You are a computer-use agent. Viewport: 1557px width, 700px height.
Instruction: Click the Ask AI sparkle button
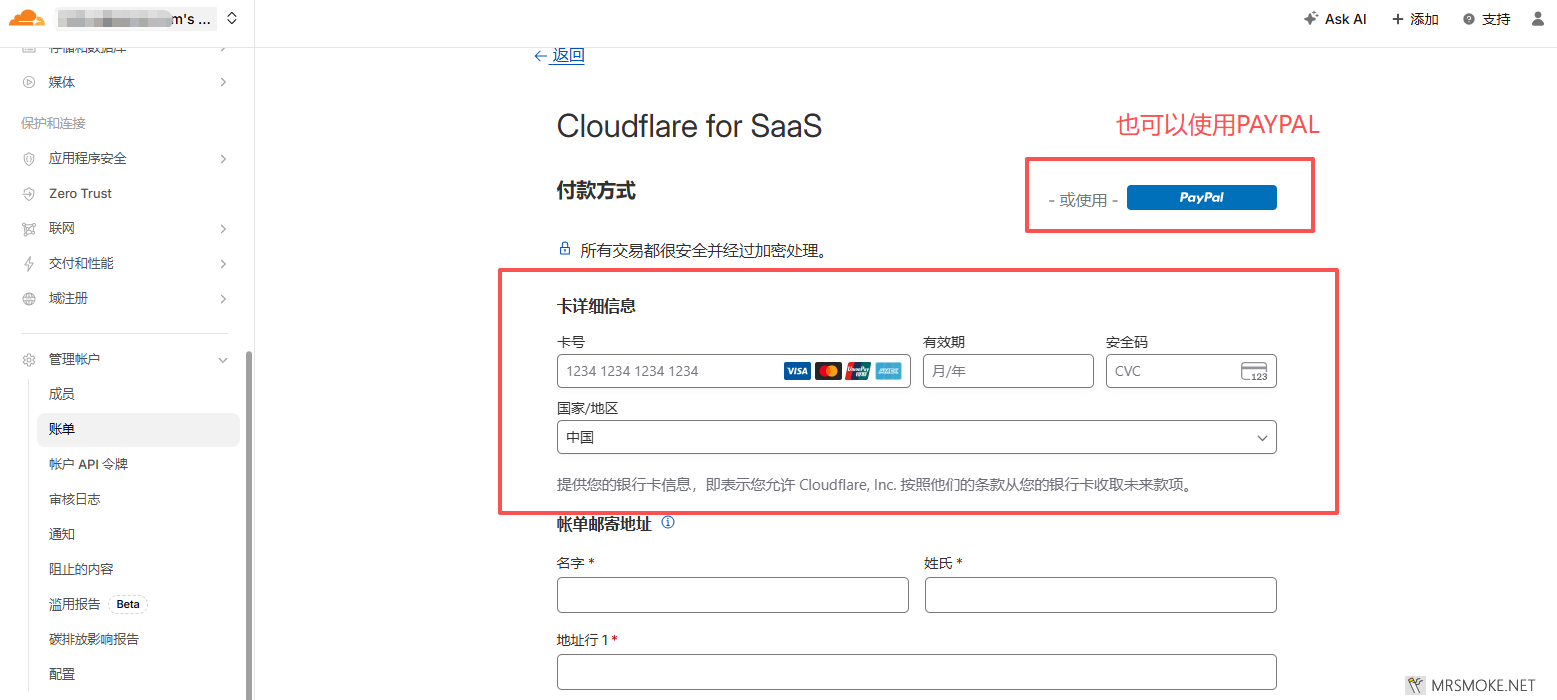click(x=1335, y=19)
